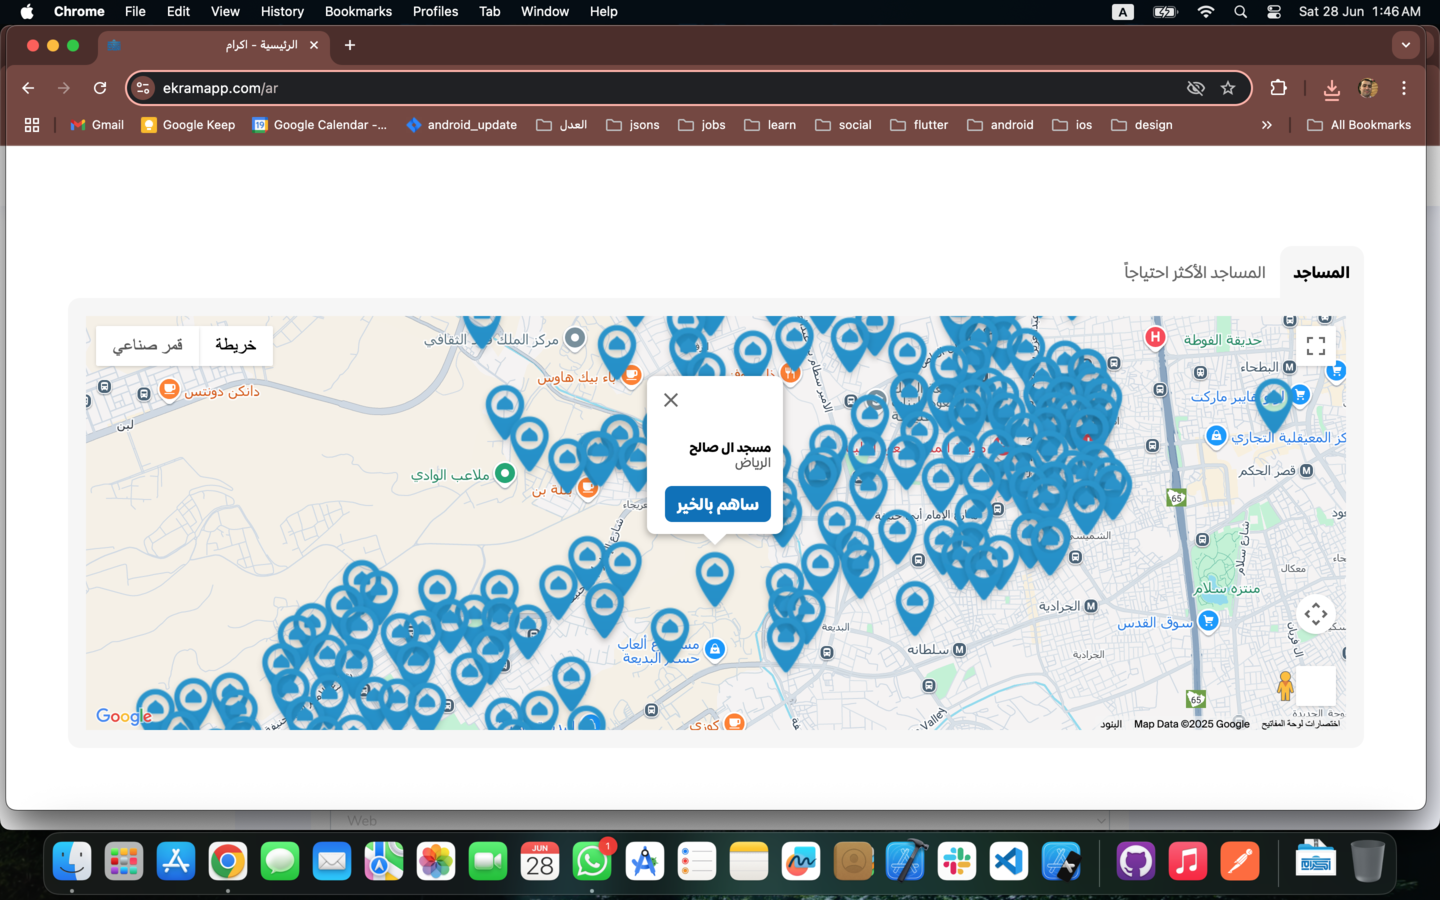The height and width of the screenshot is (900, 1440).
Task: Close the mosque info popup
Action: click(x=671, y=400)
